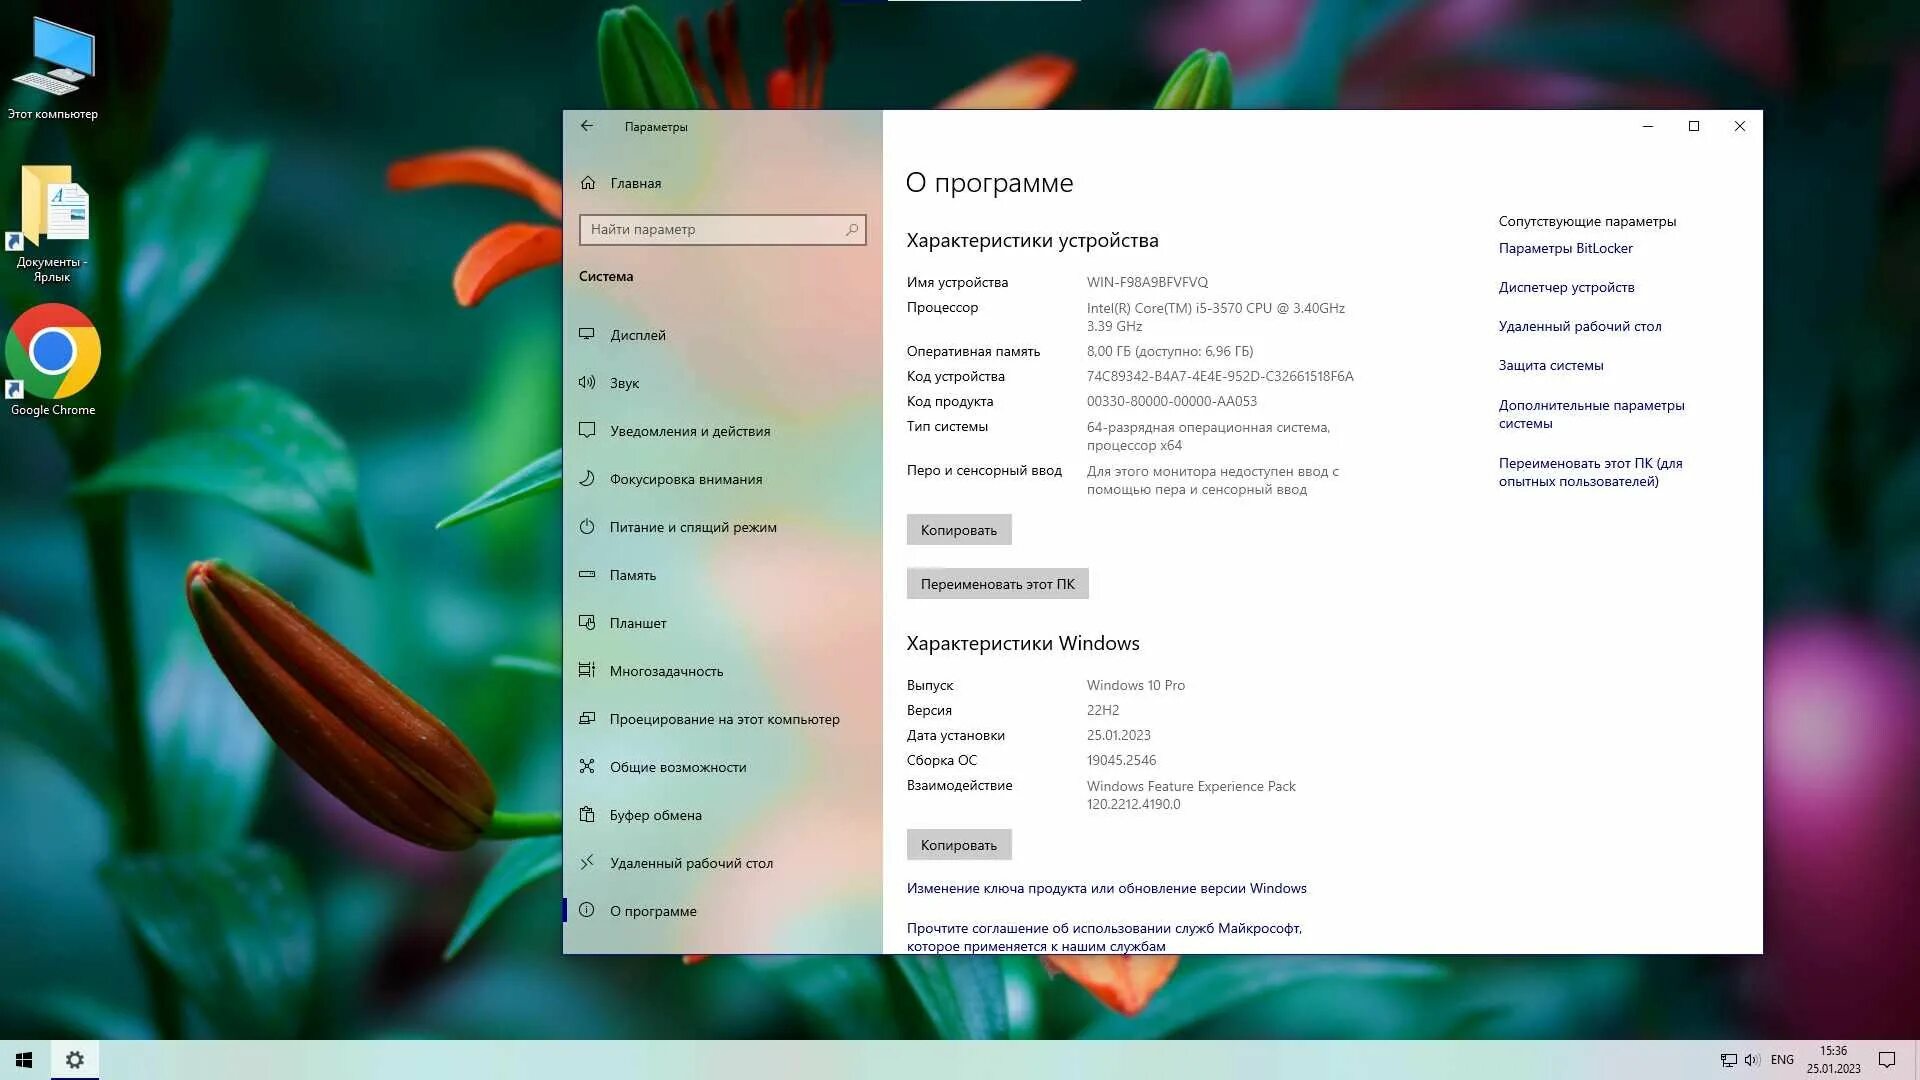
Task: Open Многозадачность settings section
Action: point(666,670)
